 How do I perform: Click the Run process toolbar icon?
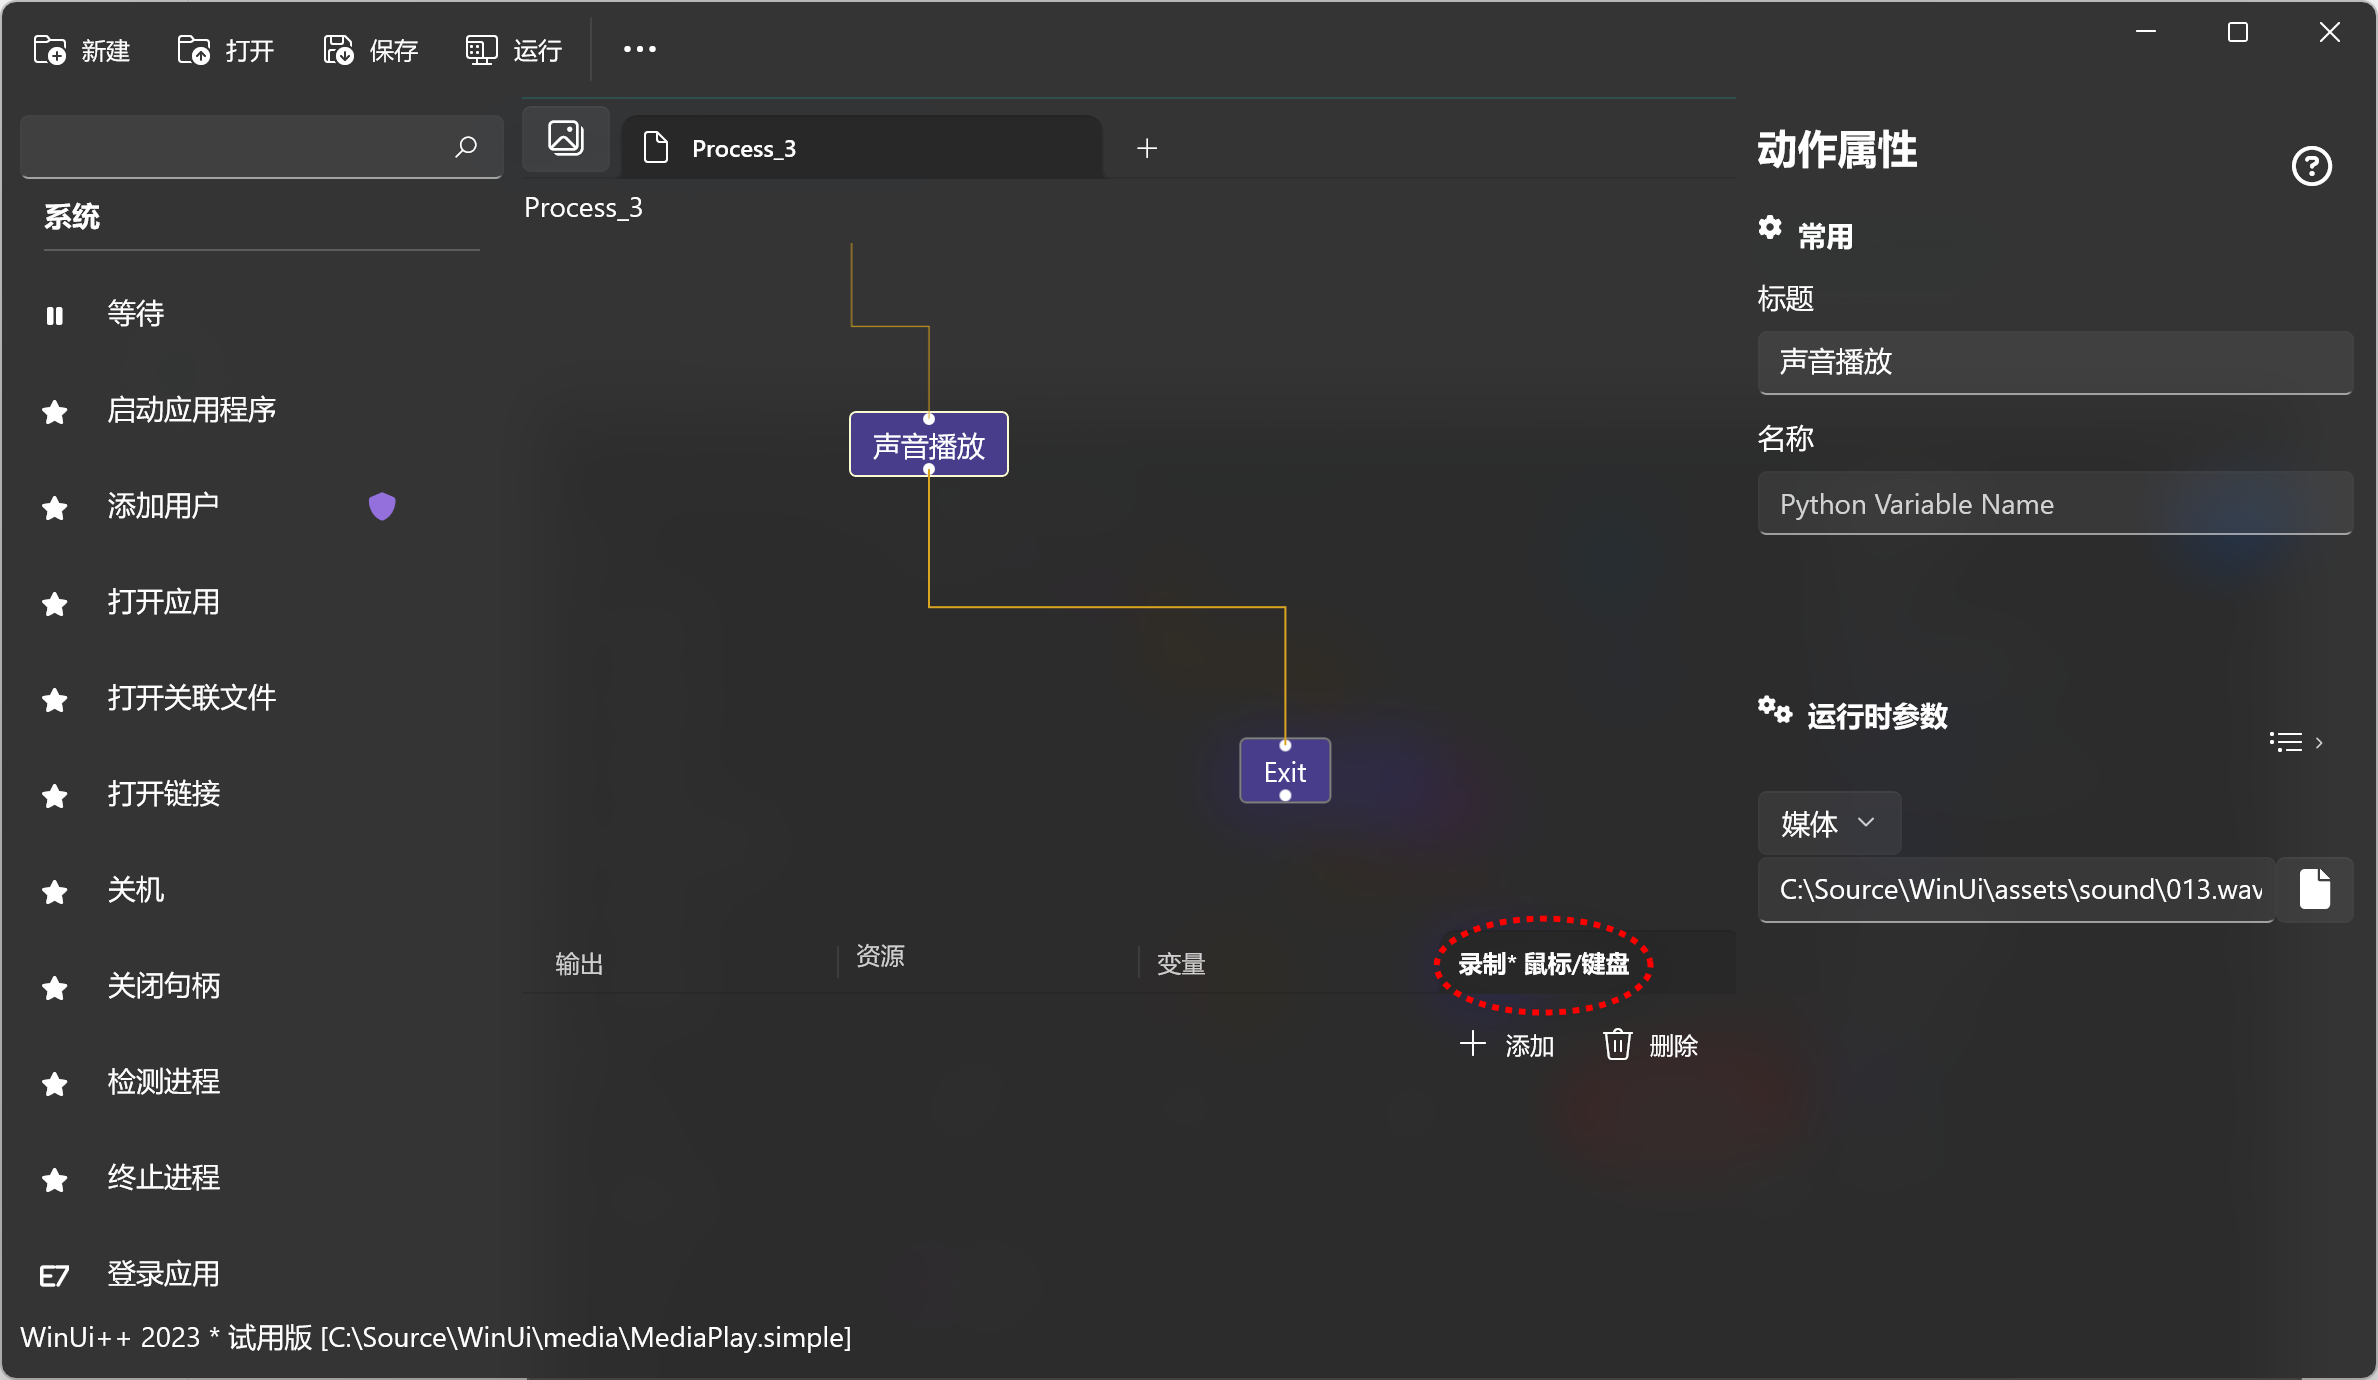click(x=481, y=50)
